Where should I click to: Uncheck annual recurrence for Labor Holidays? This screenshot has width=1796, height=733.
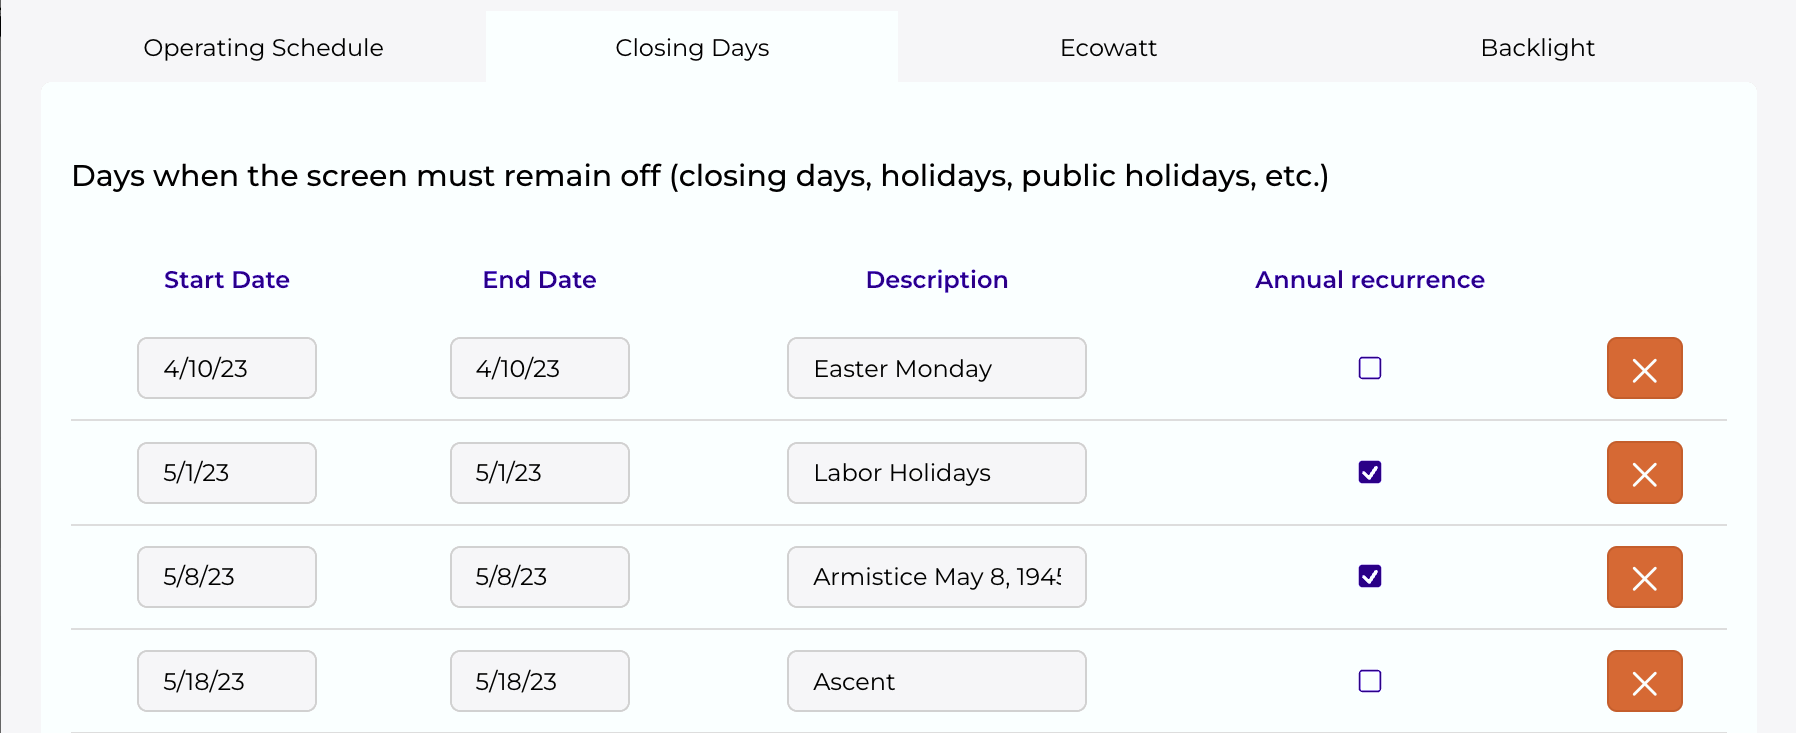click(x=1370, y=473)
